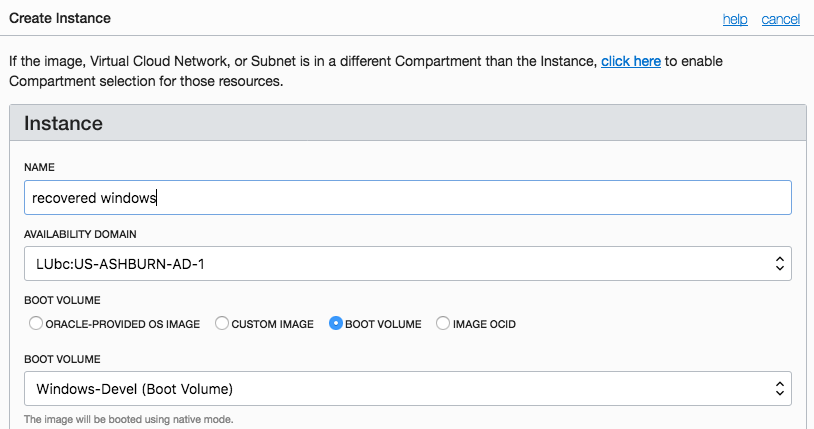Viewport: 814px width, 429px height.
Task: Click the Create Instance dialog title
Action: [x=60, y=19]
